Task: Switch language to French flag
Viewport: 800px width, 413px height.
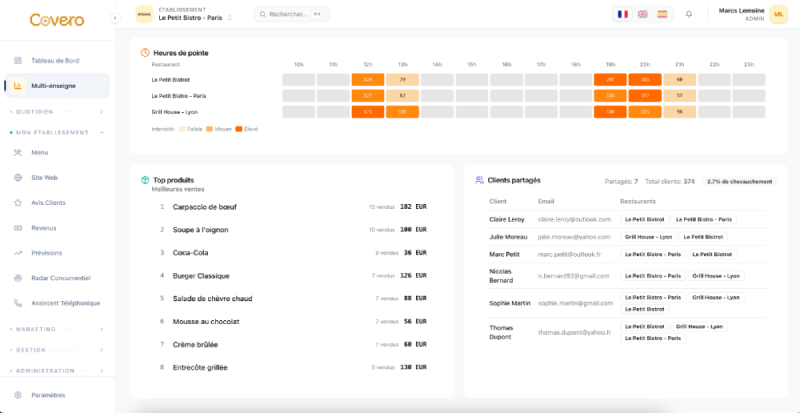Action: (x=623, y=14)
